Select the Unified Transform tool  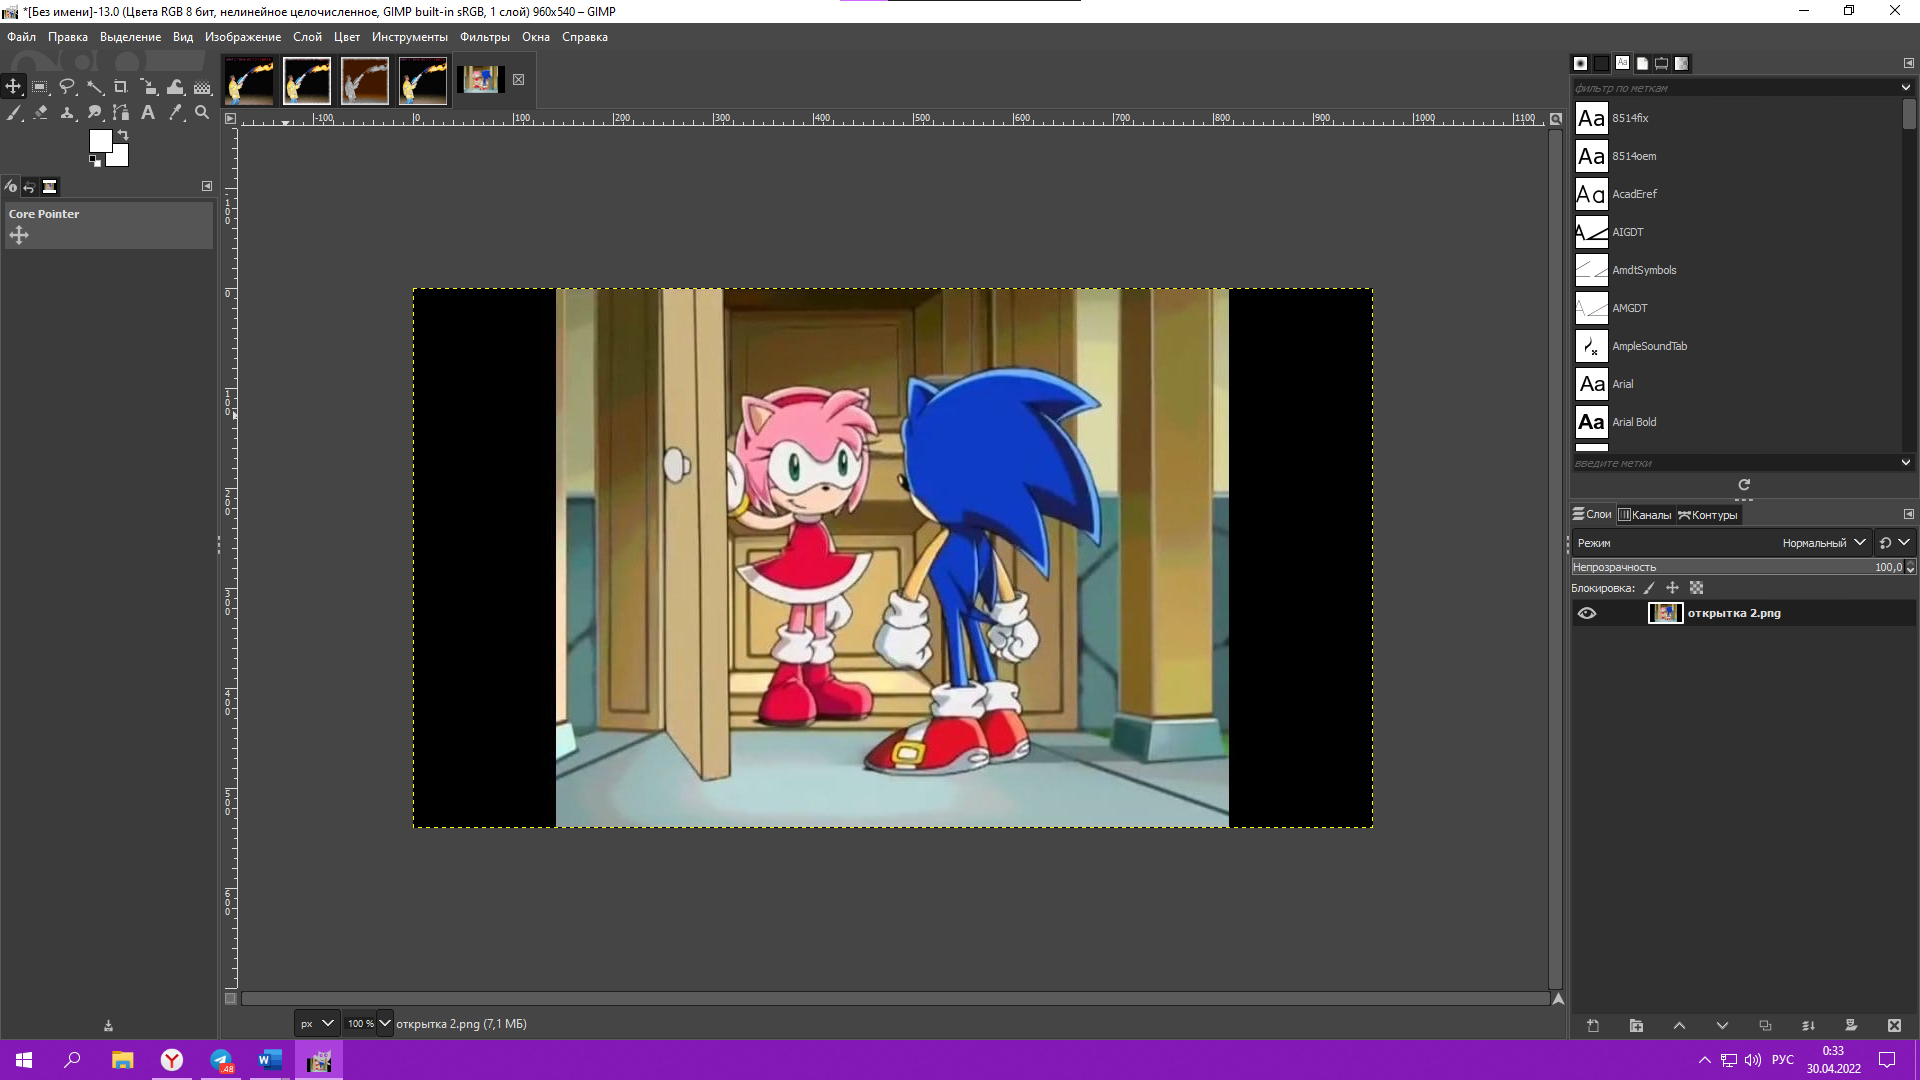148,87
